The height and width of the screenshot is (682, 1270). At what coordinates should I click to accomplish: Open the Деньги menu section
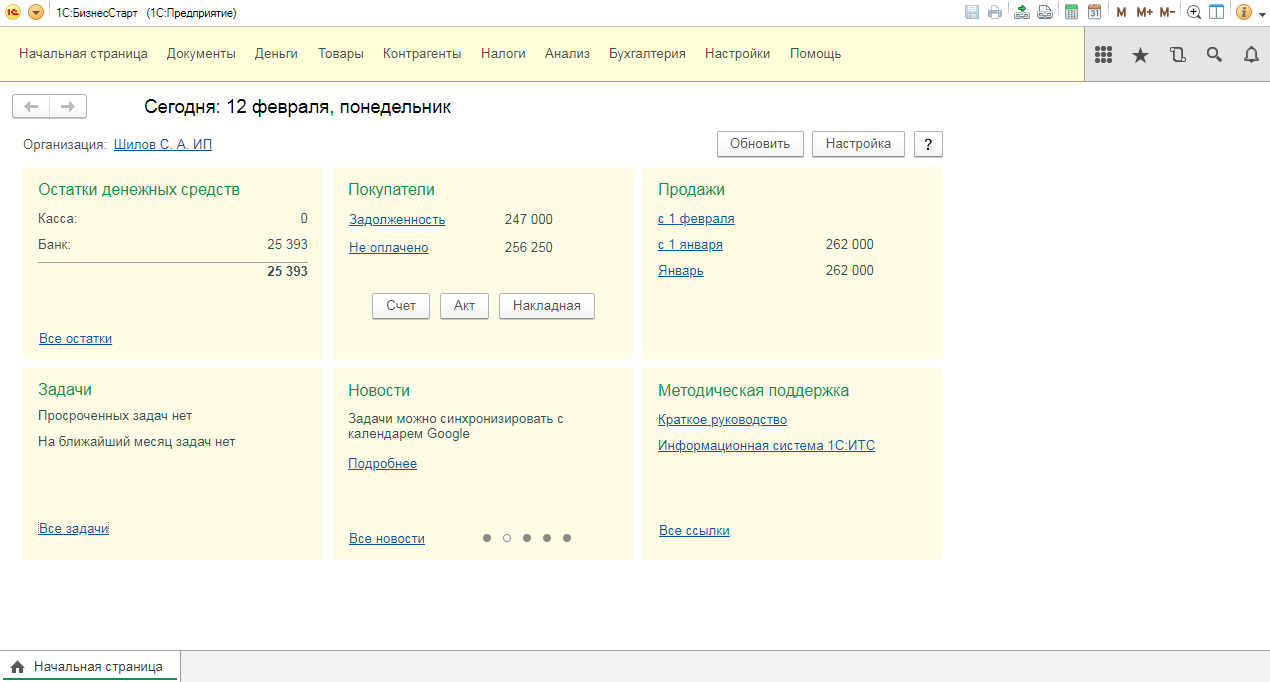(x=276, y=54)
